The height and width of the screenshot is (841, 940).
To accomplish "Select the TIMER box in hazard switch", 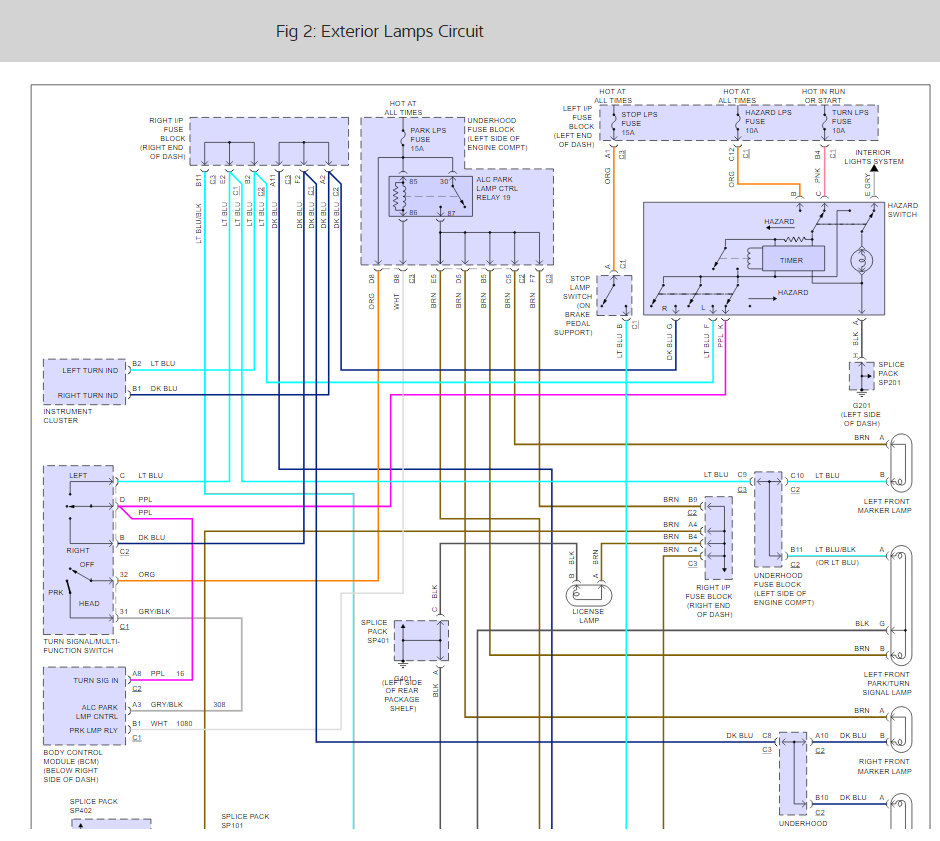I will 793,260.
